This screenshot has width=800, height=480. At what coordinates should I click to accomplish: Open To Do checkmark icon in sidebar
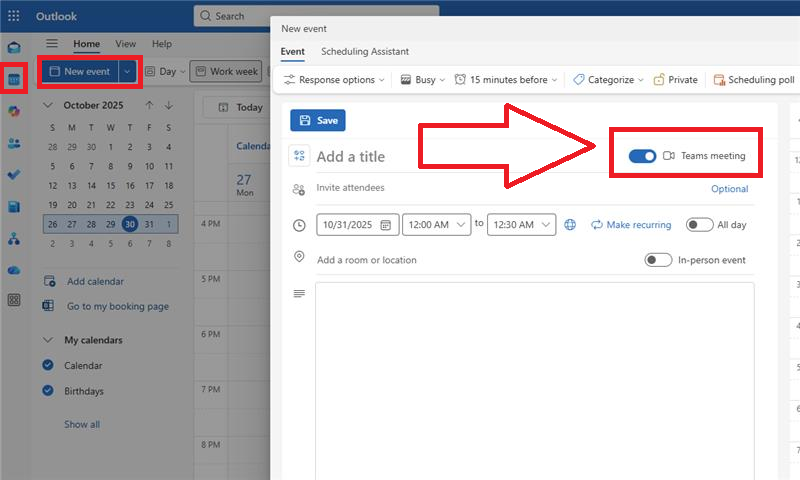tap(14, 175)
